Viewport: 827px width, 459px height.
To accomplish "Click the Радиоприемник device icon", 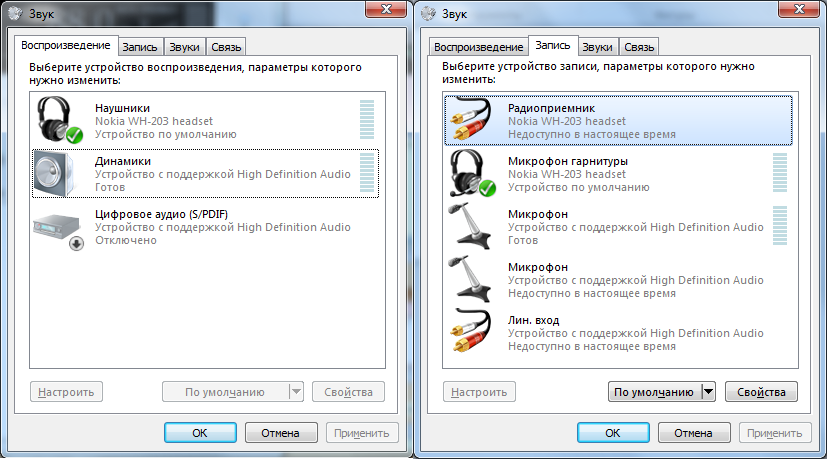I will point(473,120).
